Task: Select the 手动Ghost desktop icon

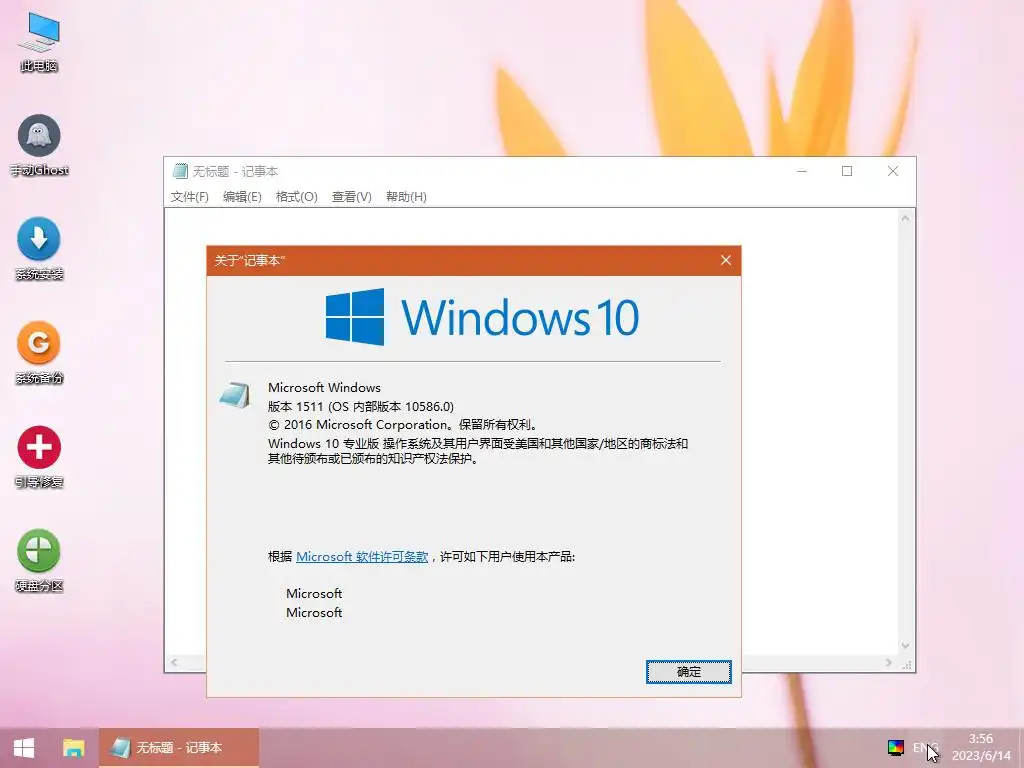Action: (x=39, y=145)
